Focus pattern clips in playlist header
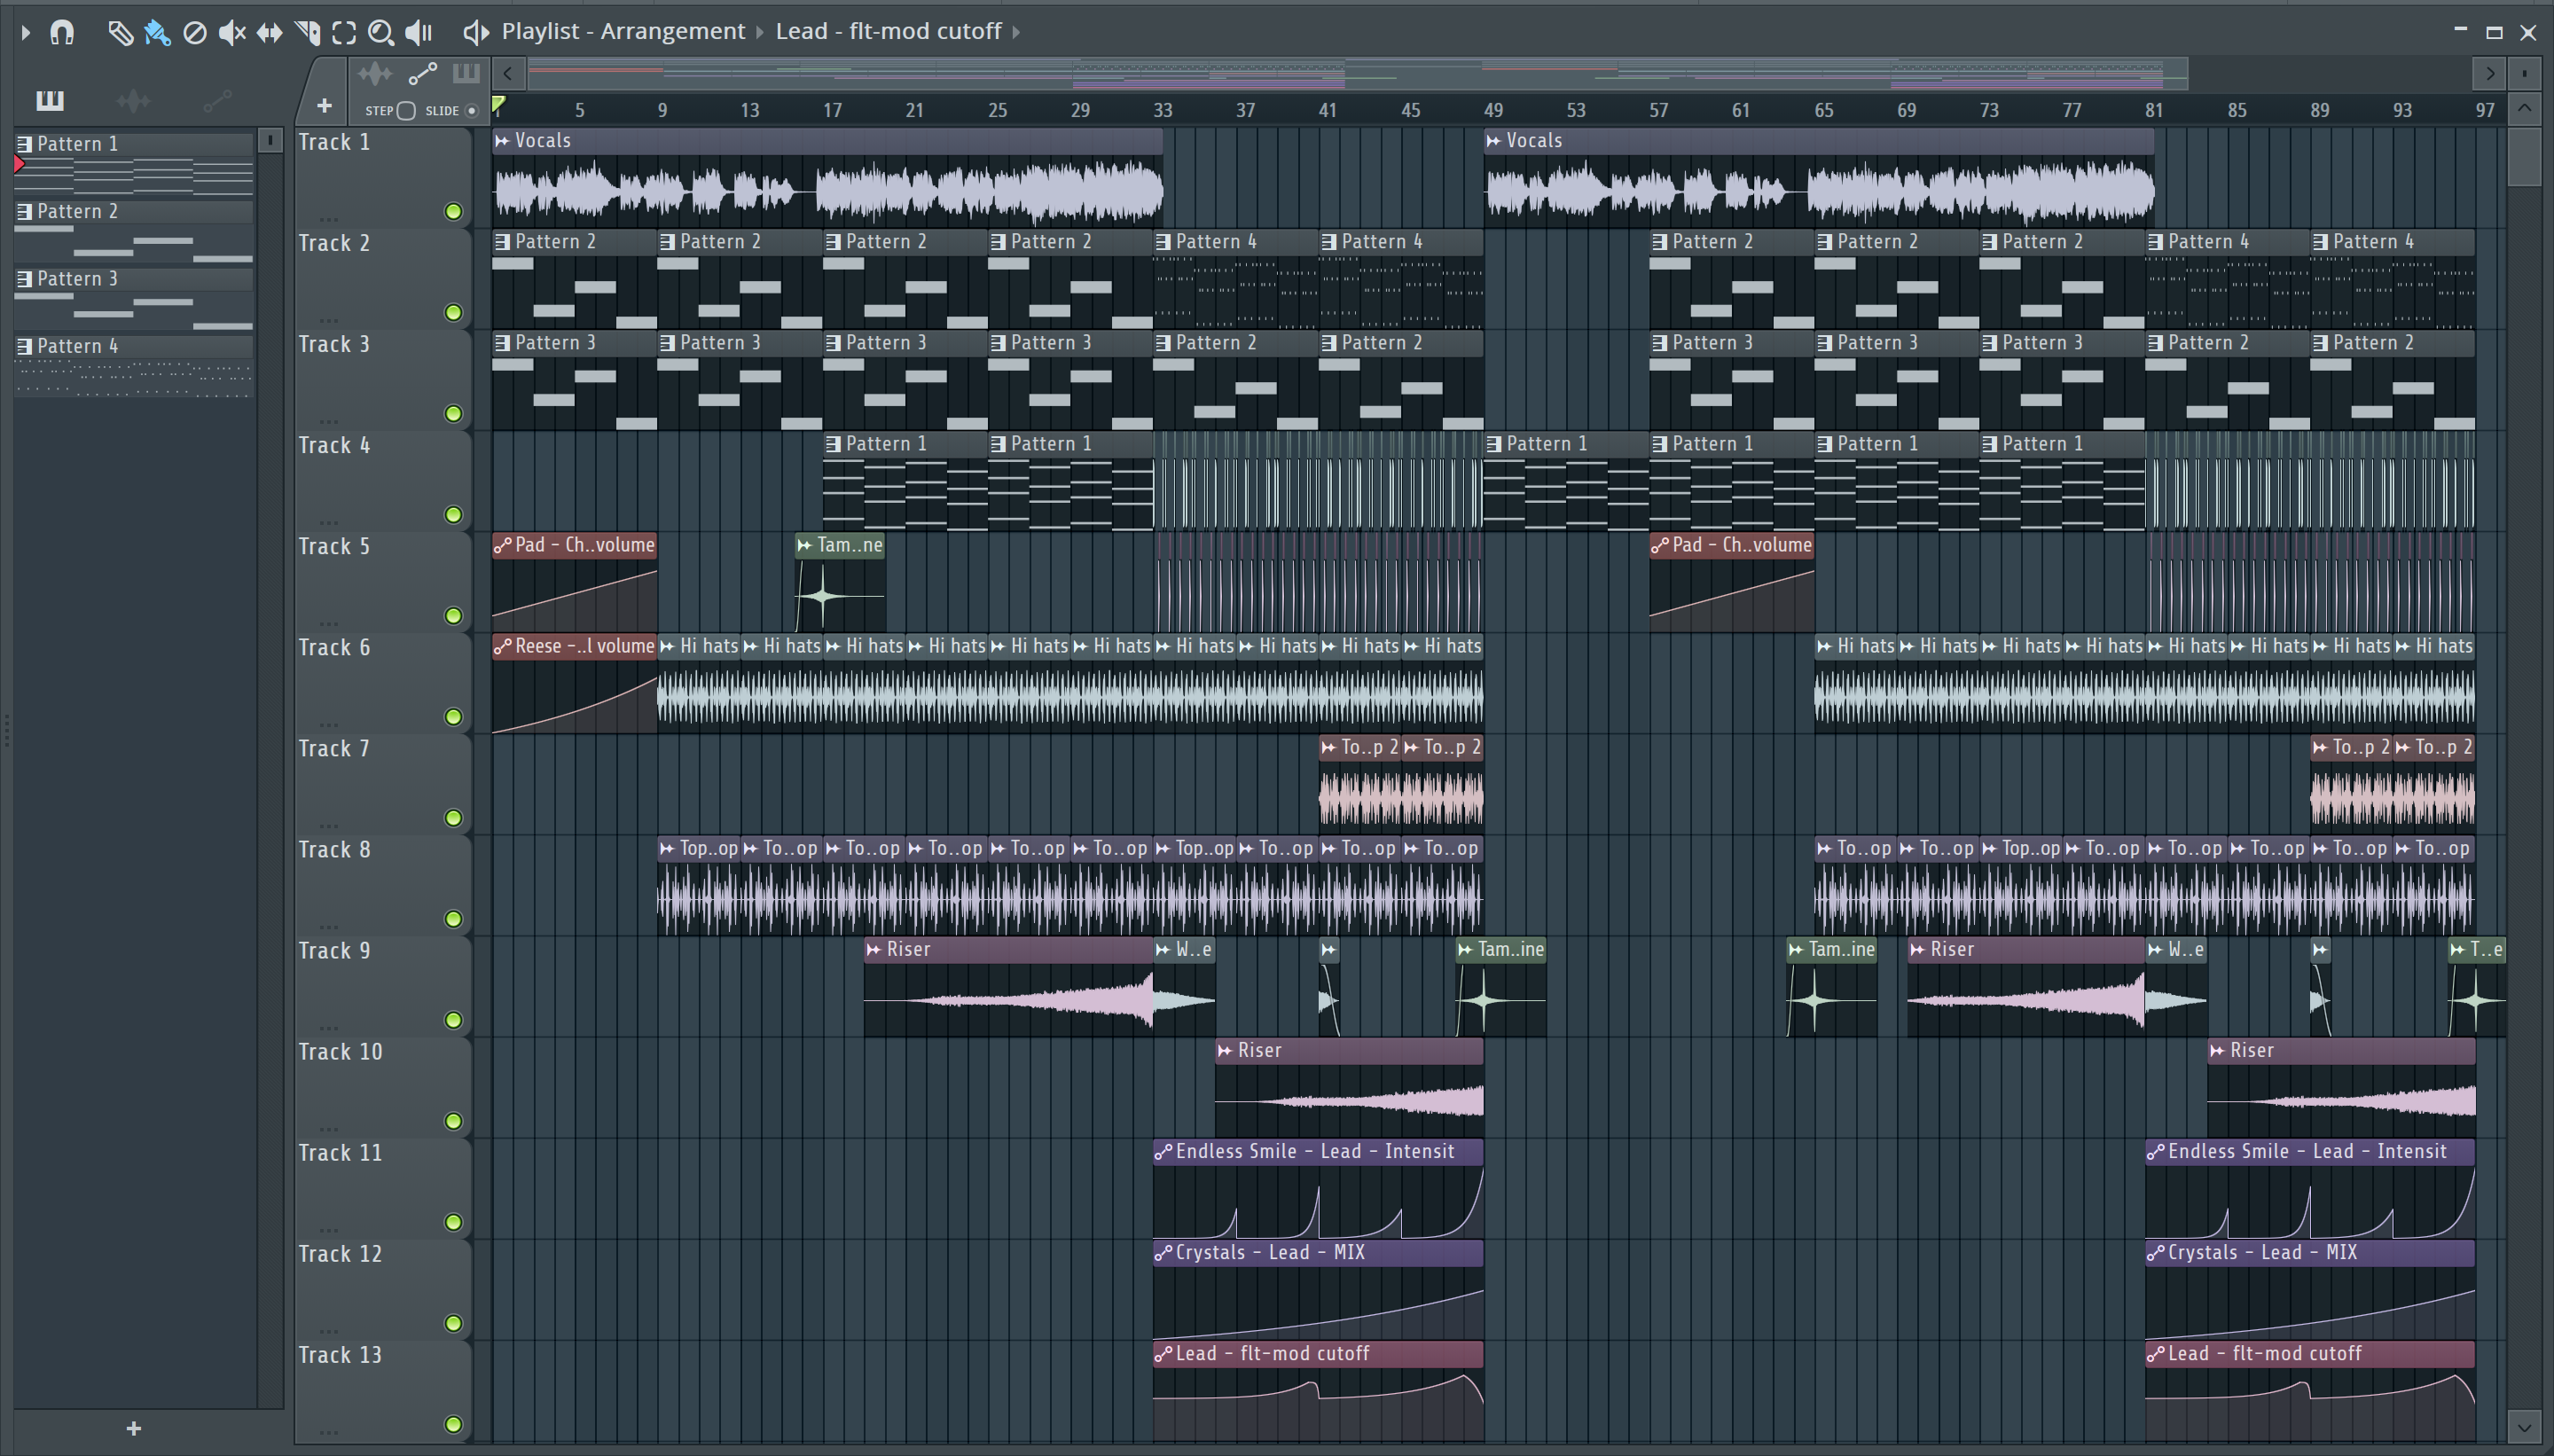2554x1456 pixels. tap(466, 73)
